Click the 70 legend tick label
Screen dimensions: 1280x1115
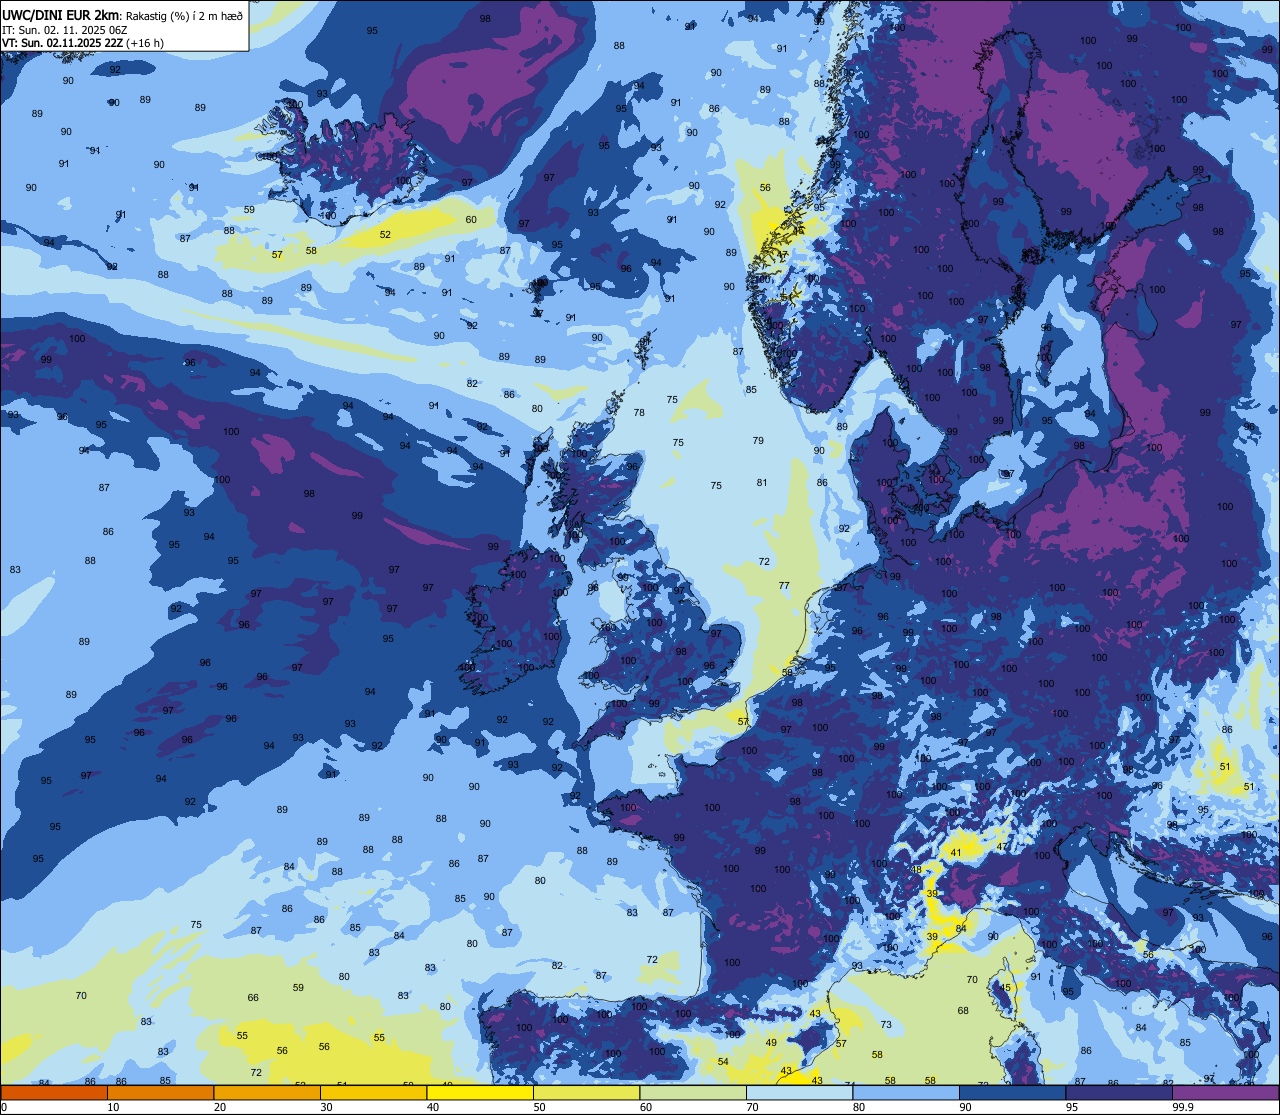[x=752, y=1107]
